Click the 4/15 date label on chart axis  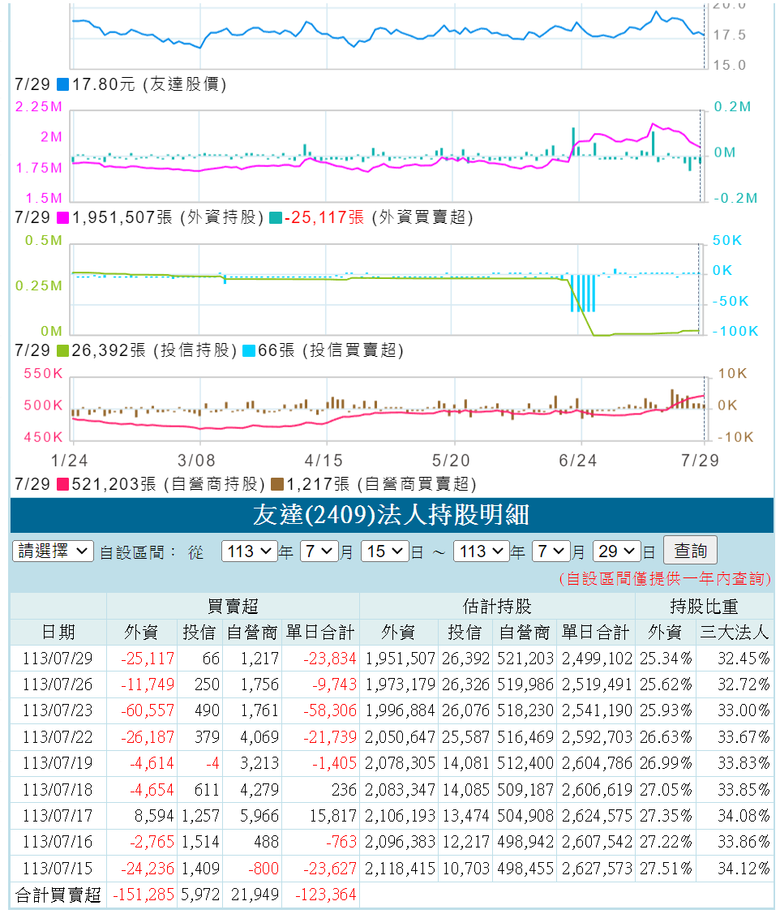(x=324, y=460)
